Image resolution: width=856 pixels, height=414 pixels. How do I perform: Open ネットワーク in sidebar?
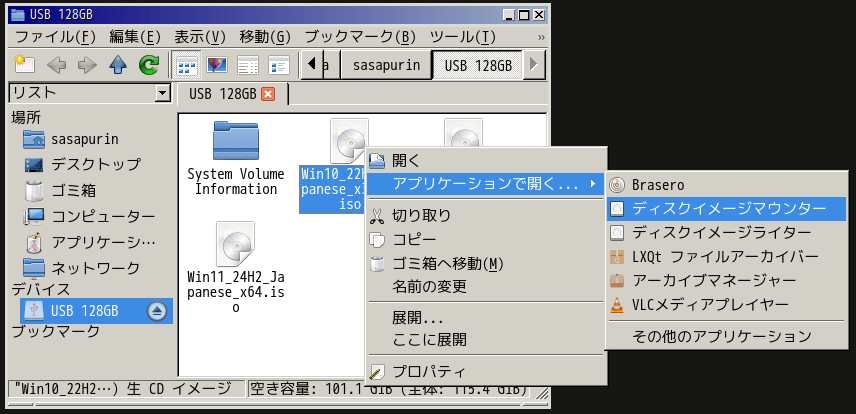click(x=82, y=268)
